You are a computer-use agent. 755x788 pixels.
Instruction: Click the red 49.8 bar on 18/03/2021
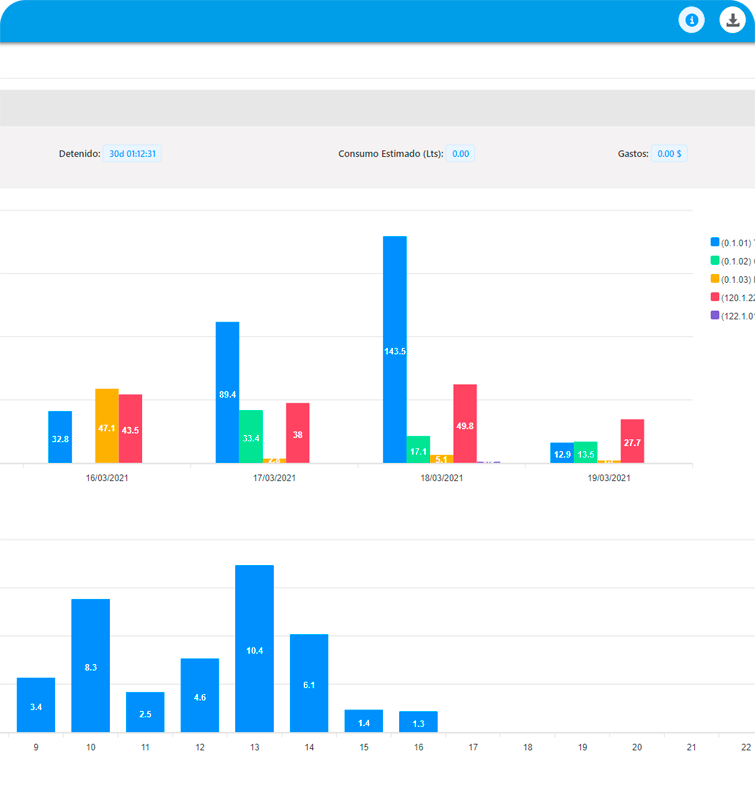tap(465, 423)
